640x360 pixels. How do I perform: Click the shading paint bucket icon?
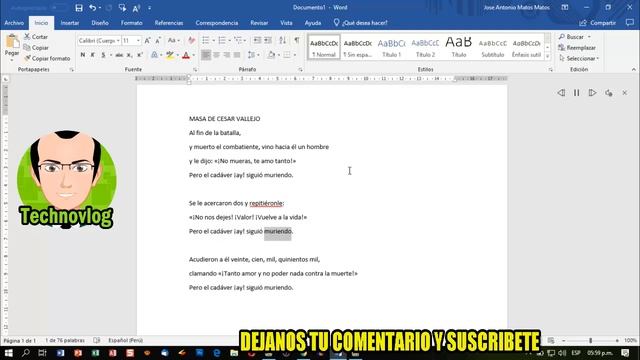pos(271,55)
